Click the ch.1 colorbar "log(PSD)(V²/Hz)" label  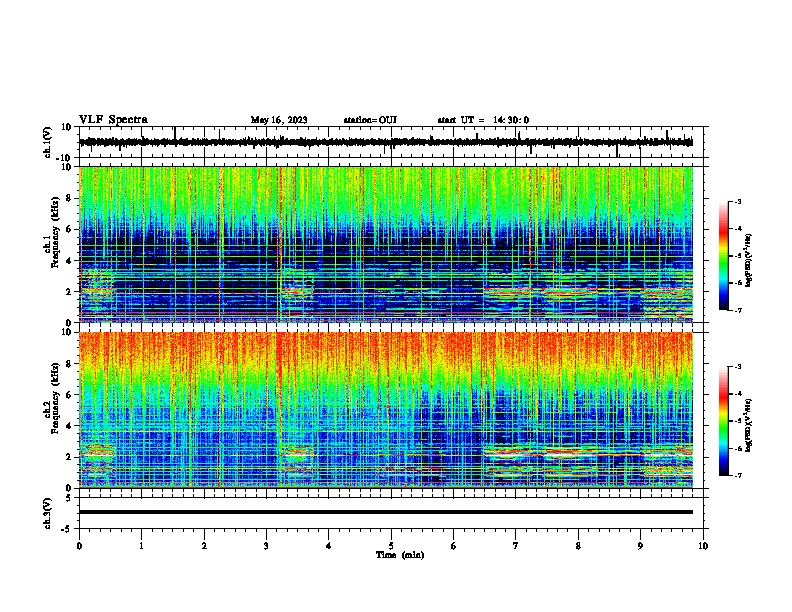tap(748, 260)
